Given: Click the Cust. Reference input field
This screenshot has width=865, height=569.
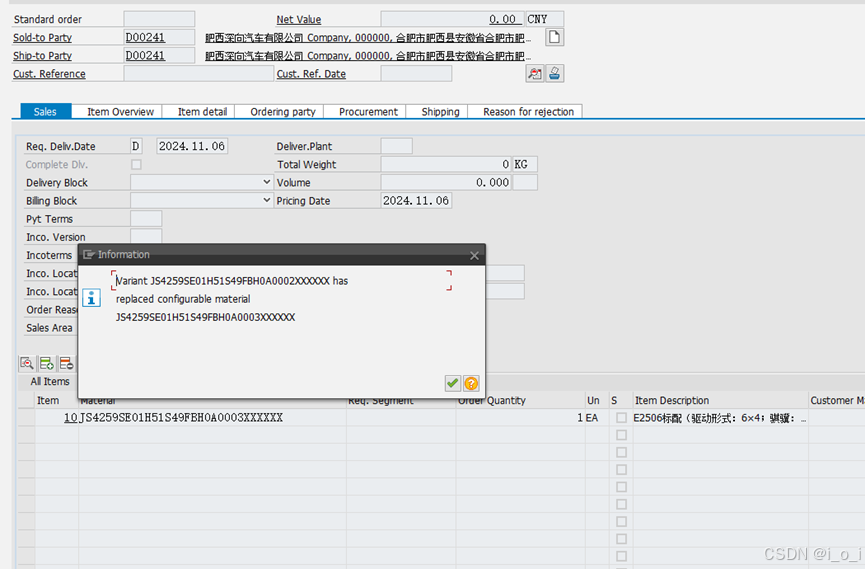Looking at the screenshot, I should click(199, 73).
